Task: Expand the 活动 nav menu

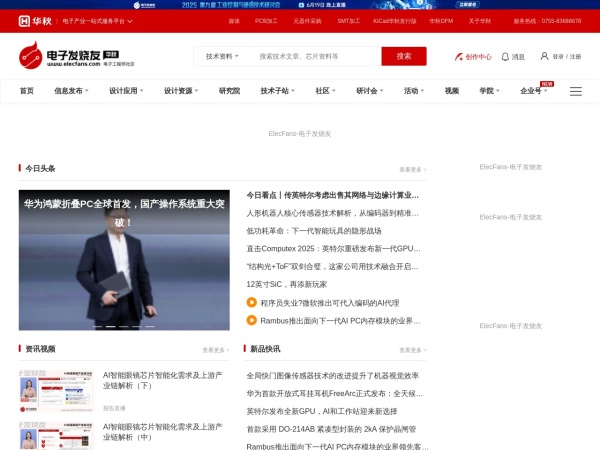Action: coord(414,91)
